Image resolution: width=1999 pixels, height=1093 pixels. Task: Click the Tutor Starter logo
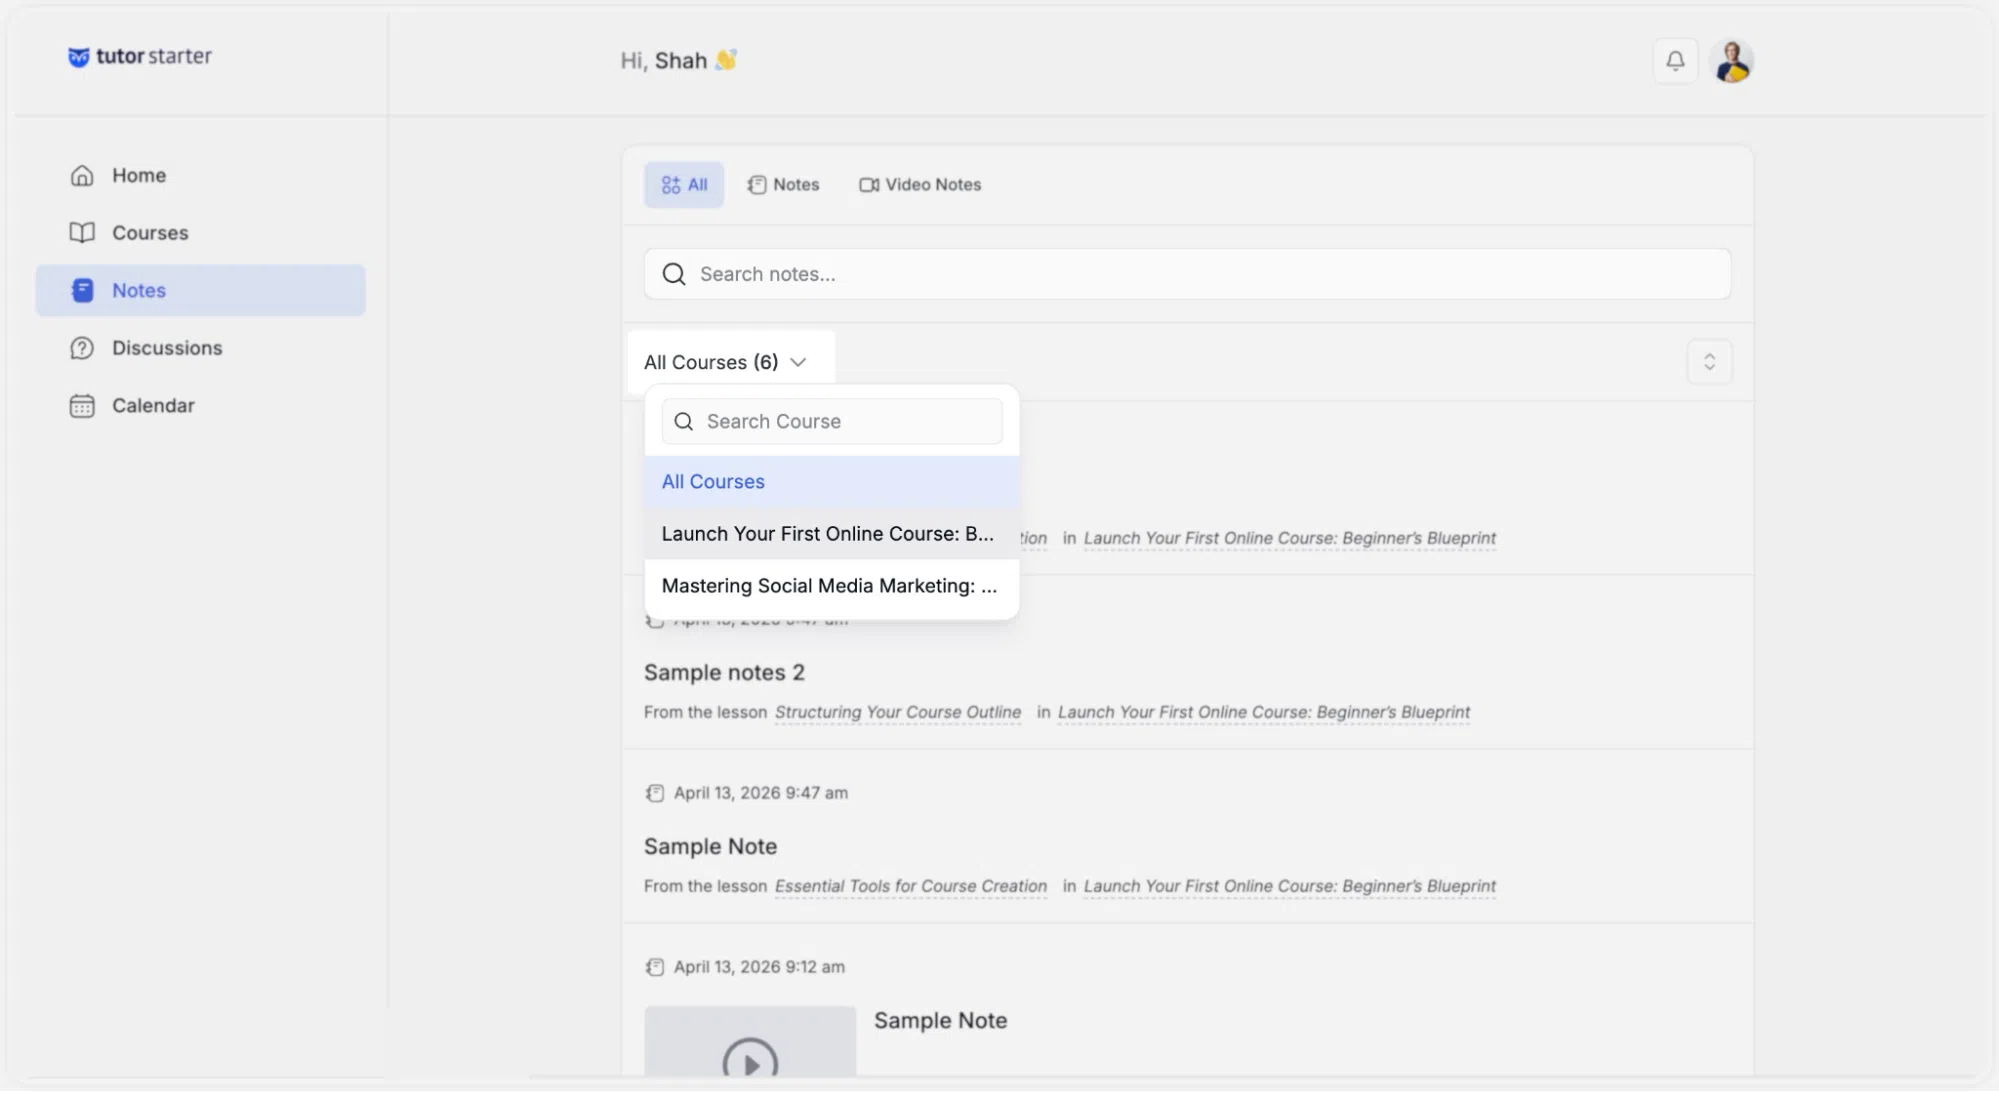click(140, 56)
